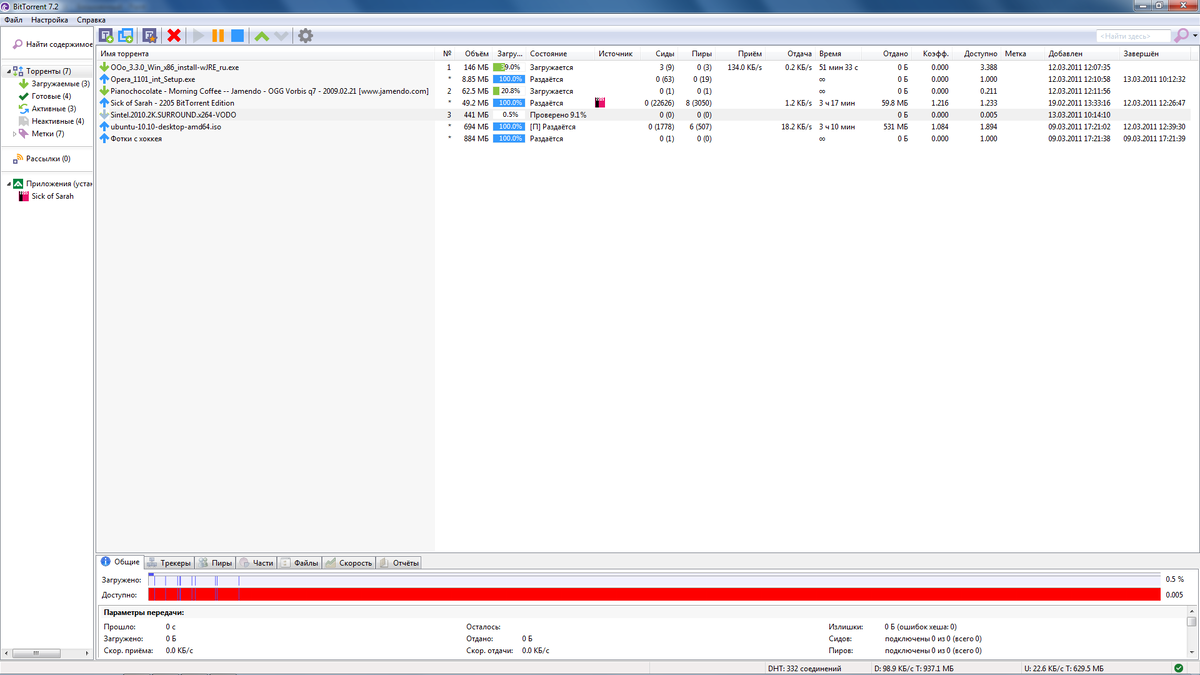Expand the Метки (7) tree node
This screenshot has height=675, width=1200.
[14, 133]
